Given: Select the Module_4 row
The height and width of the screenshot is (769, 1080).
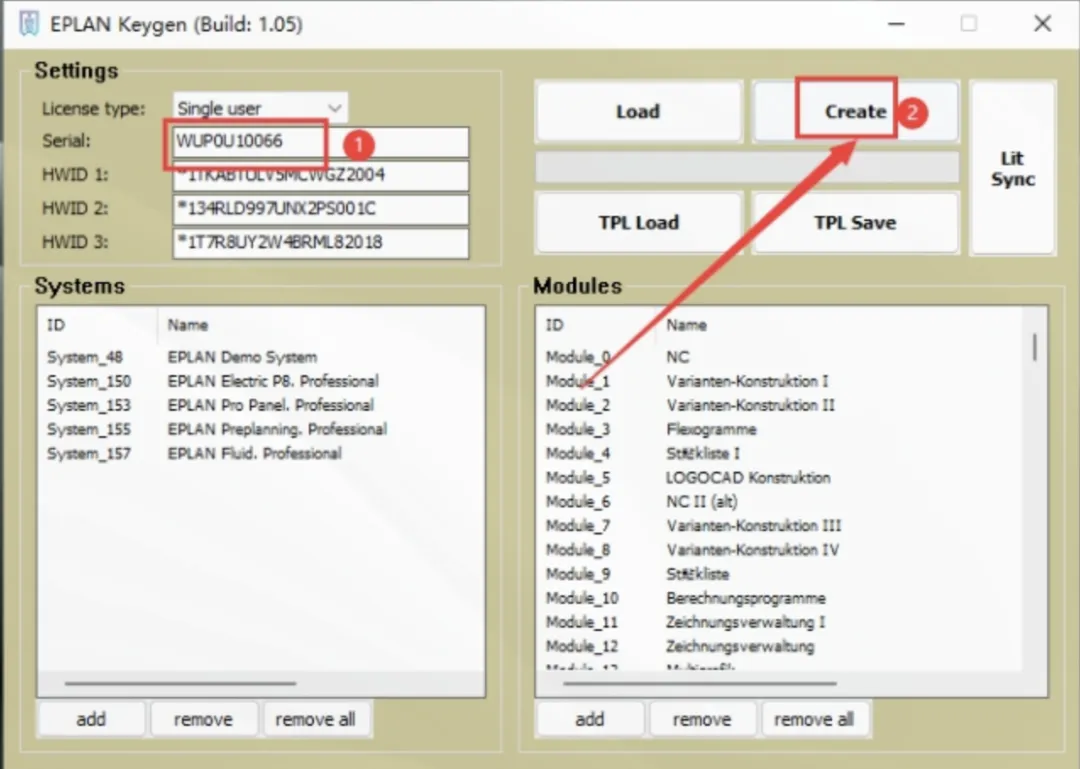Looking at the screenshot, I should click(780, 453).
